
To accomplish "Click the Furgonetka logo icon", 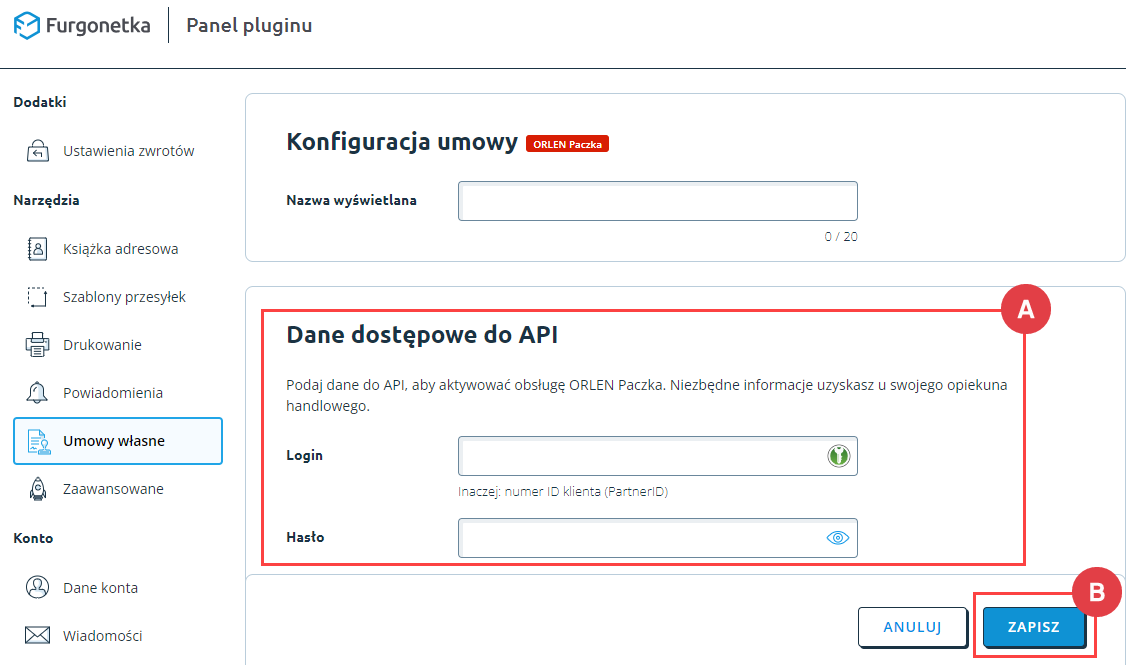I will point(26,25).
